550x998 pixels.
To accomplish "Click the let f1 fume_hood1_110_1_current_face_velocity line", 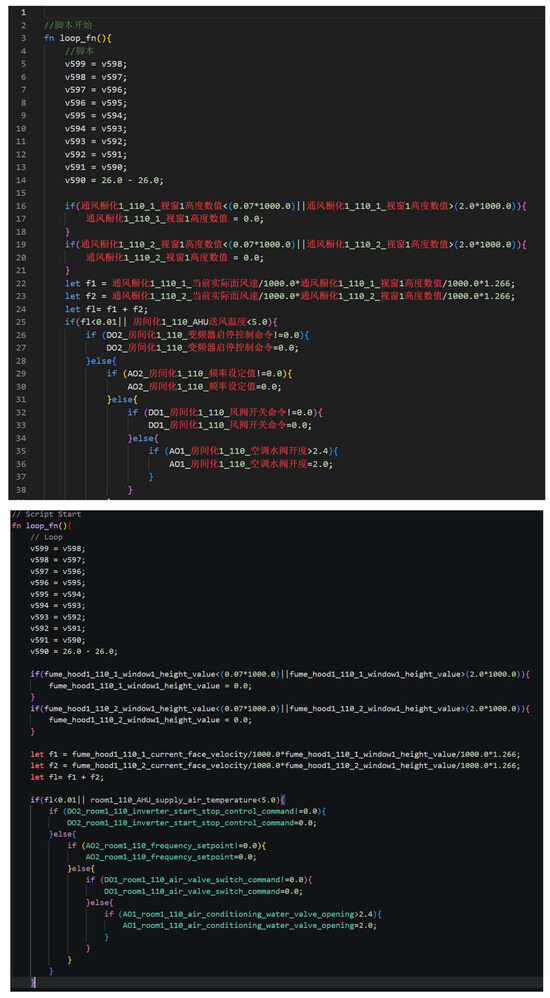I will pos(275,754).
